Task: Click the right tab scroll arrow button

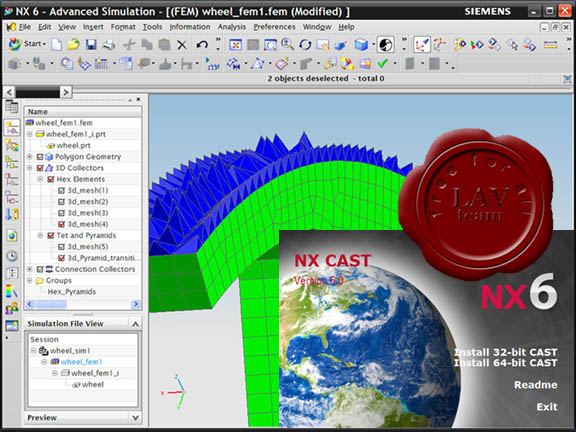Action: pyautogui.click(x=66, y=92)
